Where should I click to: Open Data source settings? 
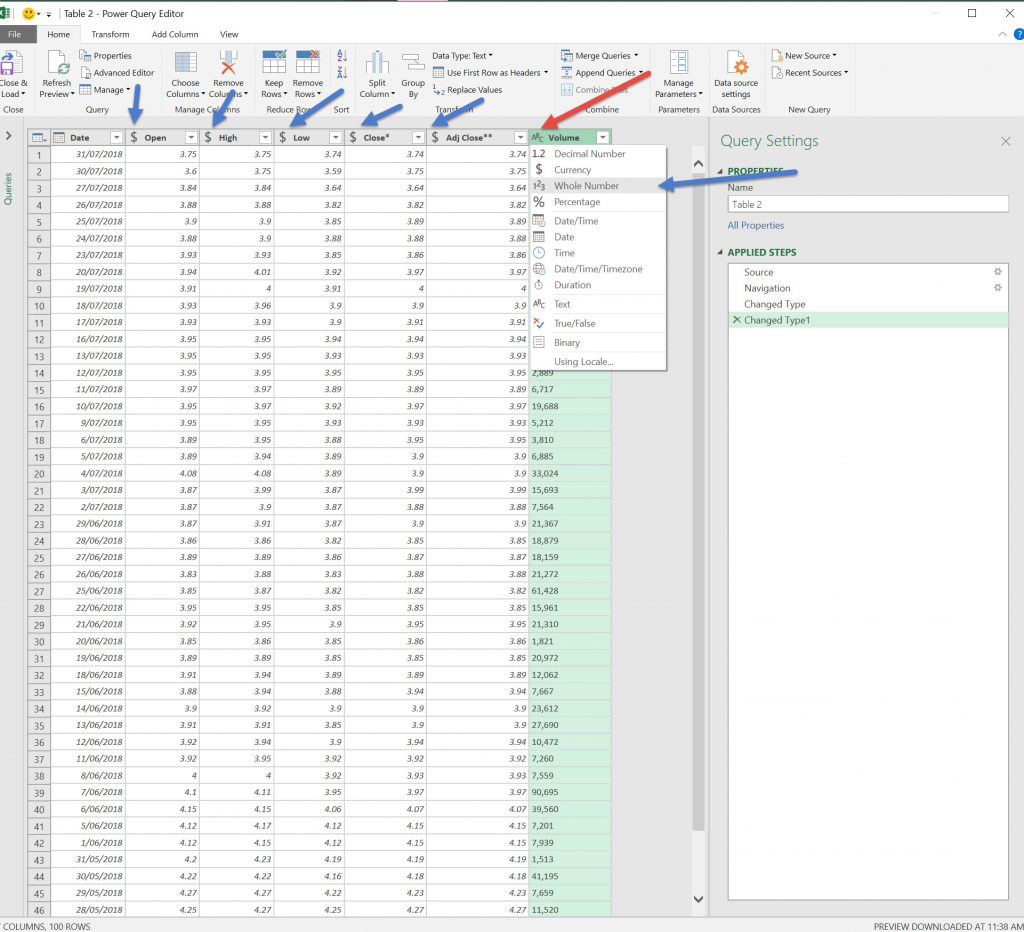[x=736, y=64]
